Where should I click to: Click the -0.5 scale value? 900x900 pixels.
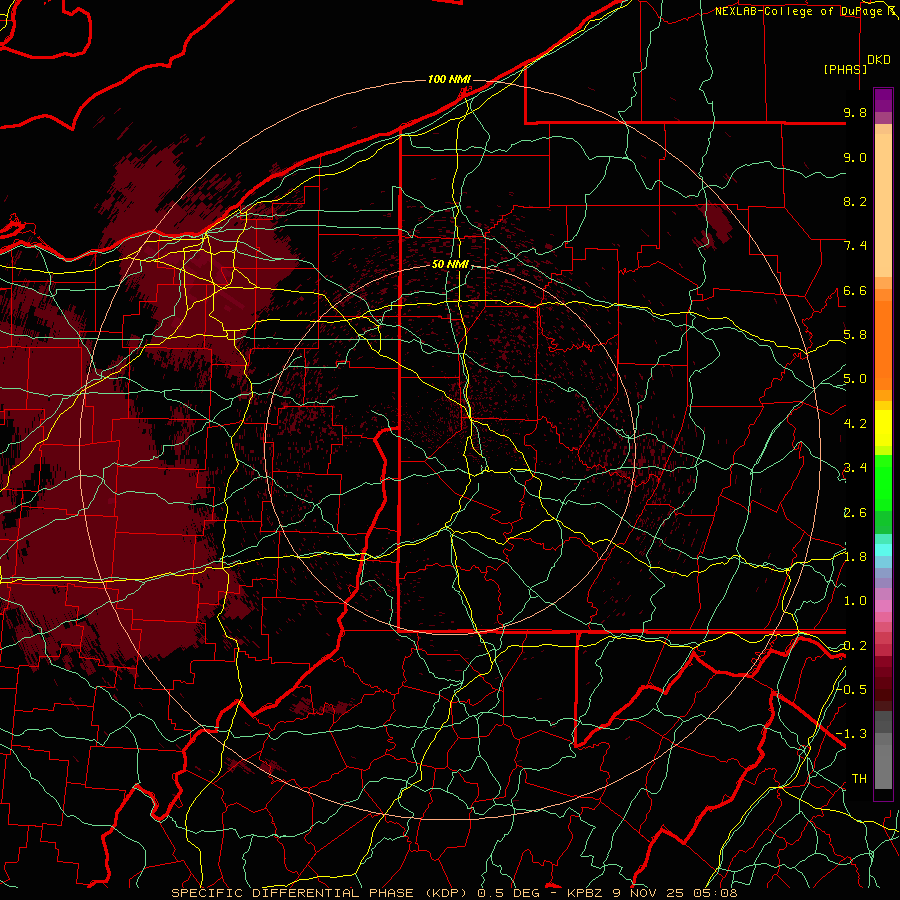(852, 689)
